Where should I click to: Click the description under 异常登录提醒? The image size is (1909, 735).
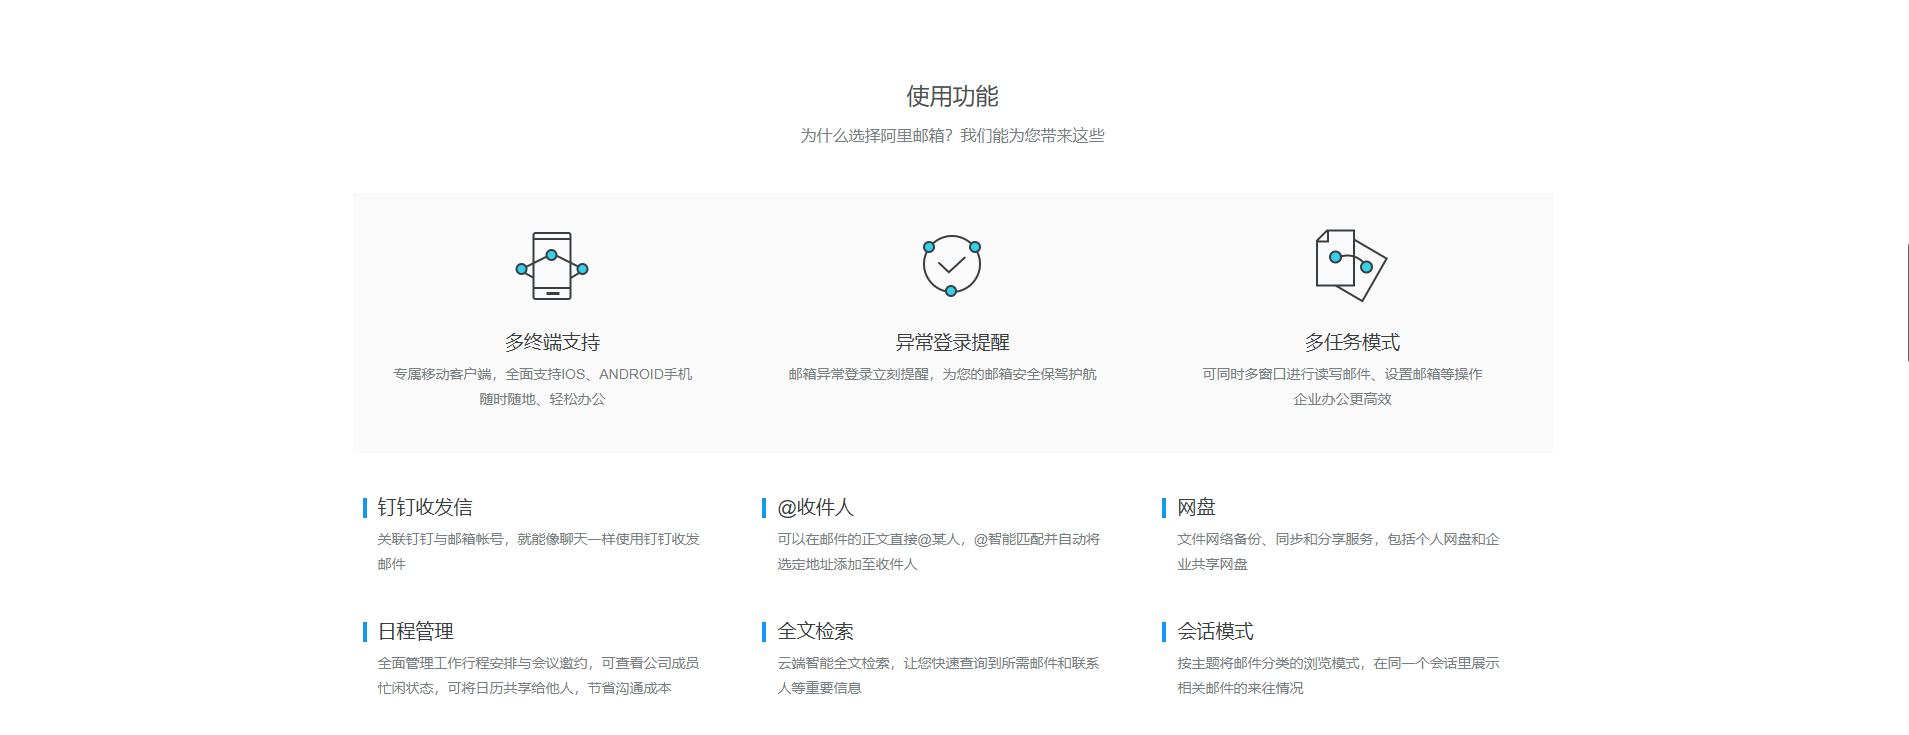(942, 374)
